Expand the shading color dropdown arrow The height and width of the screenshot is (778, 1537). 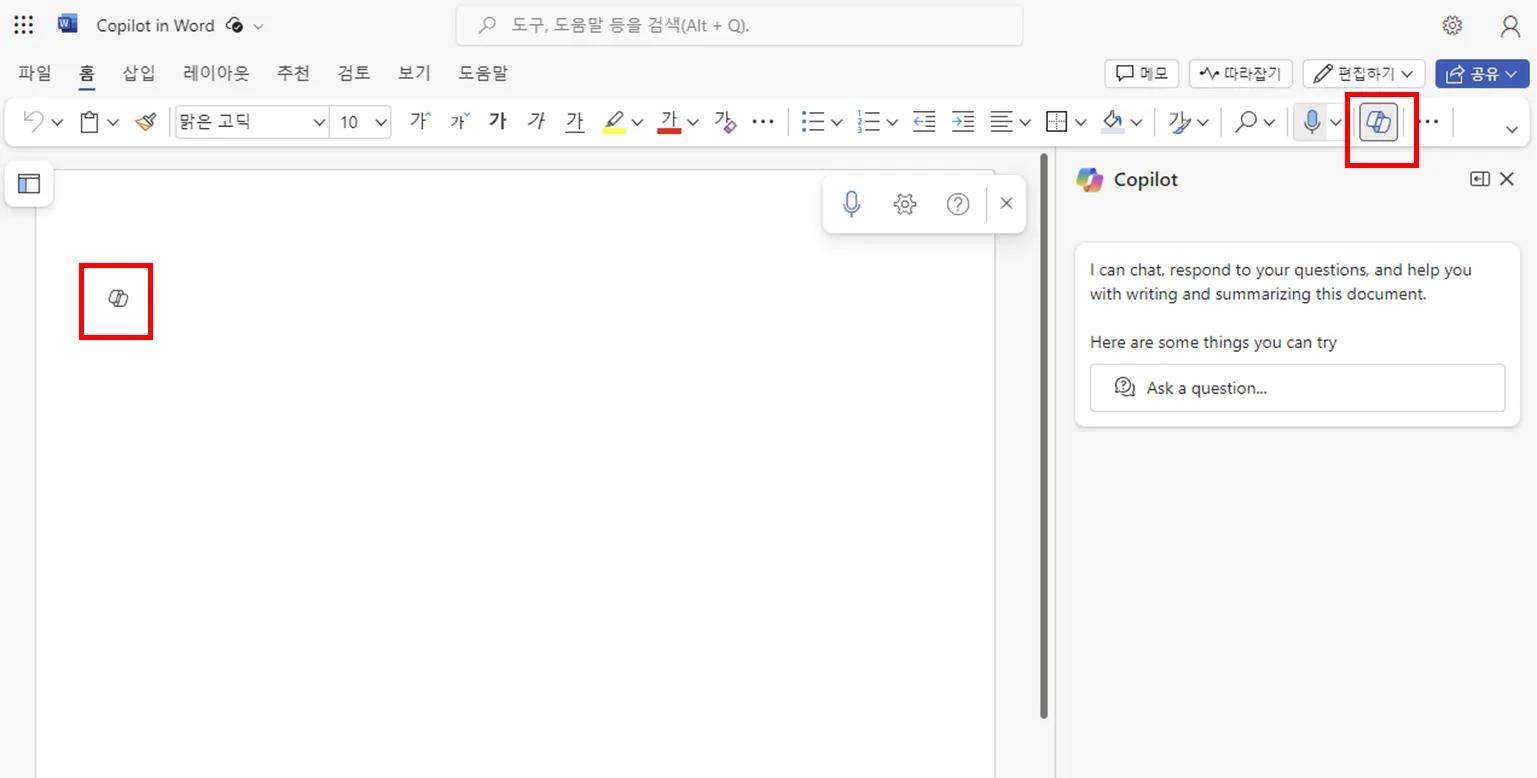pos(1136,123)
